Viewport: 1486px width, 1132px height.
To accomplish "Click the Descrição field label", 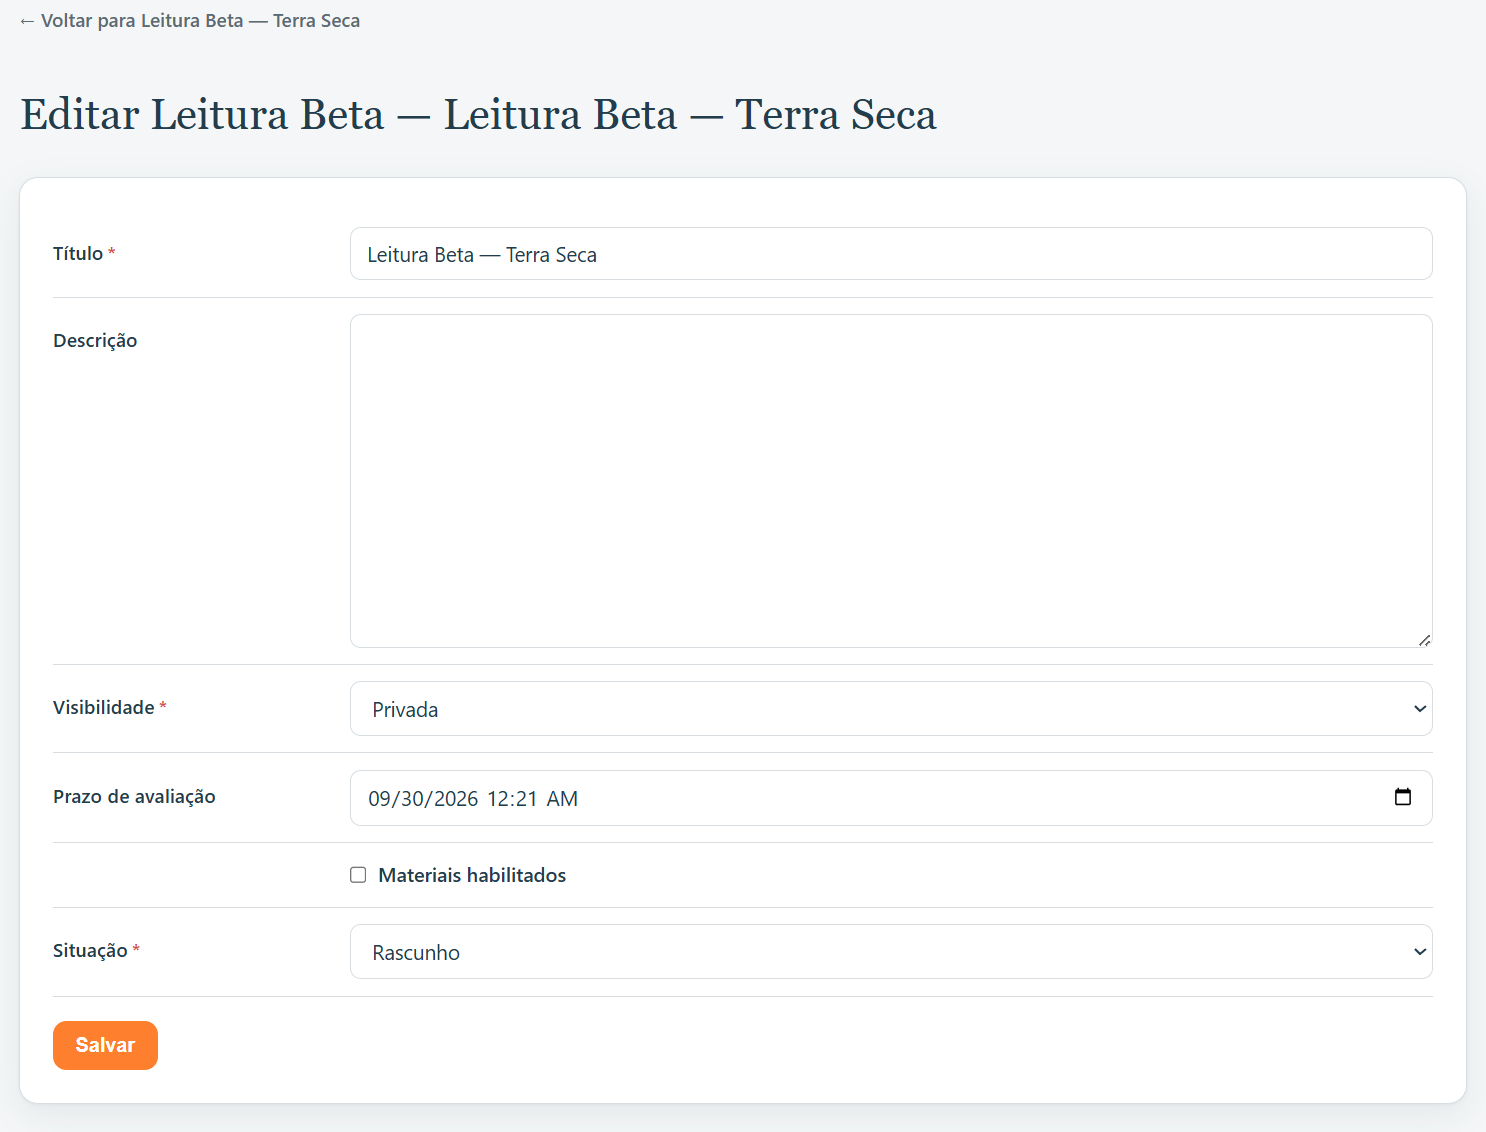I will 95,341.
